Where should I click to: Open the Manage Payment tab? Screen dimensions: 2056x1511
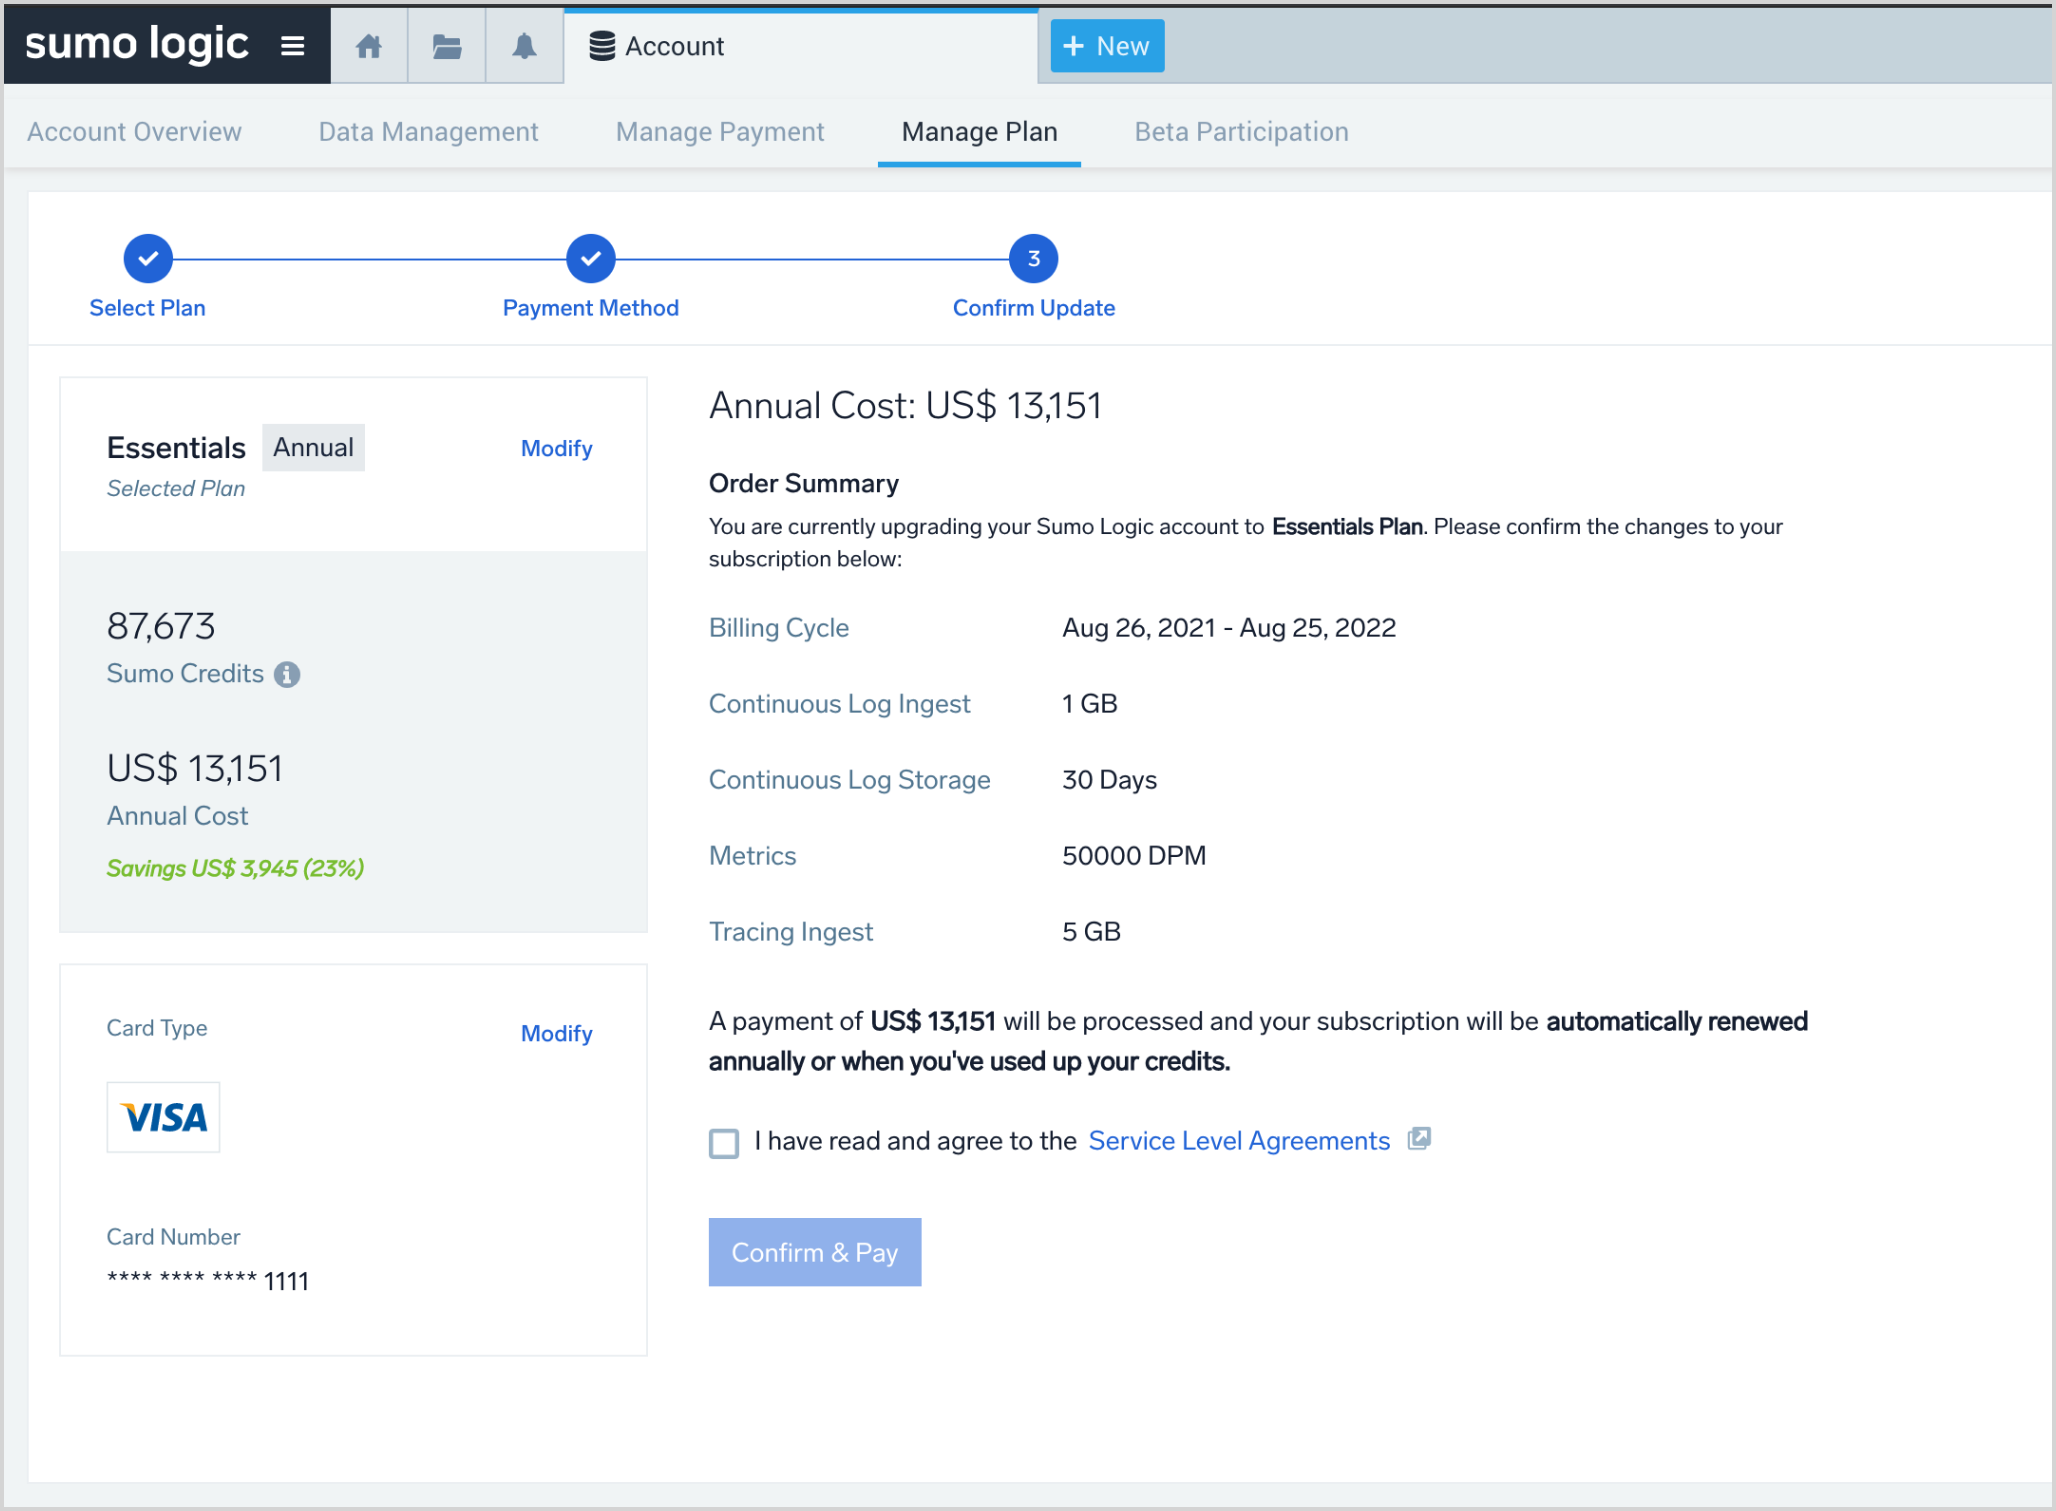click(x=720, y=132)
